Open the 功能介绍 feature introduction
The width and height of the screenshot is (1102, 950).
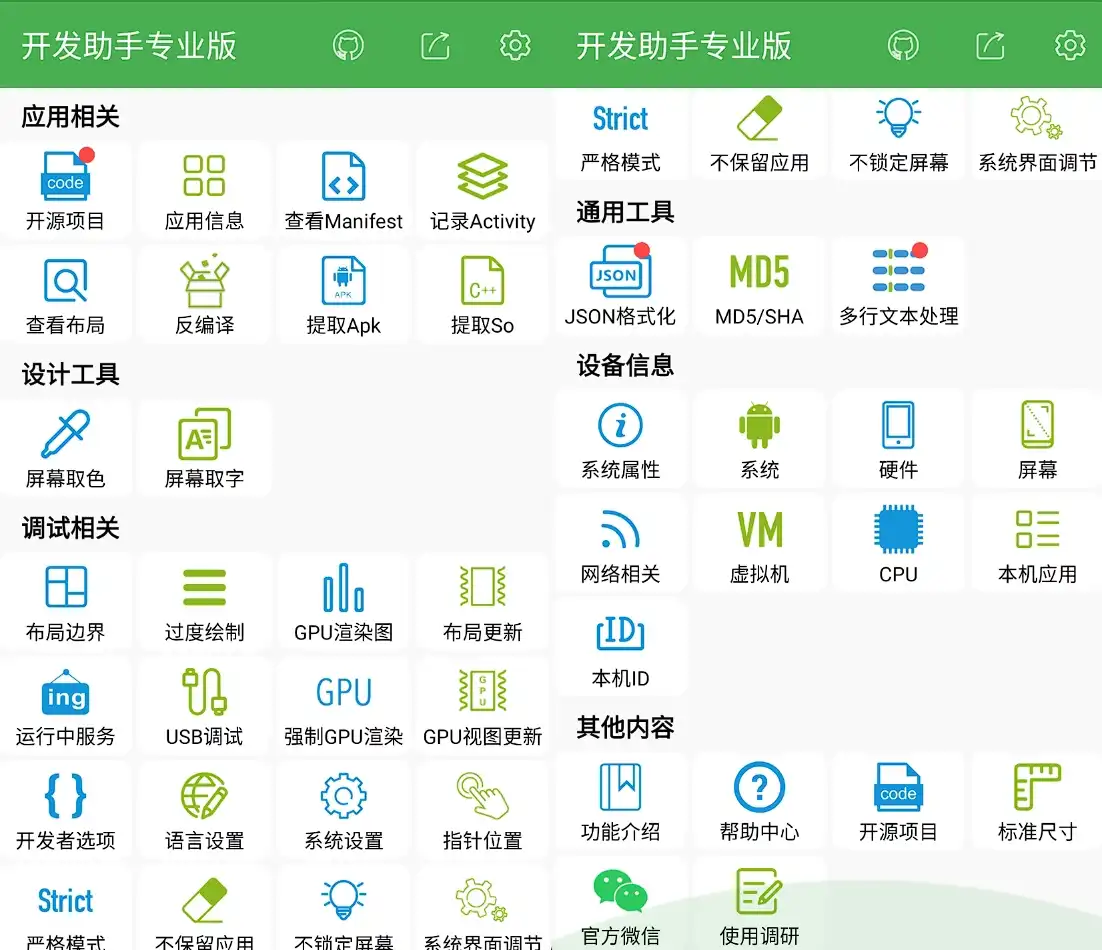point(621,802)
